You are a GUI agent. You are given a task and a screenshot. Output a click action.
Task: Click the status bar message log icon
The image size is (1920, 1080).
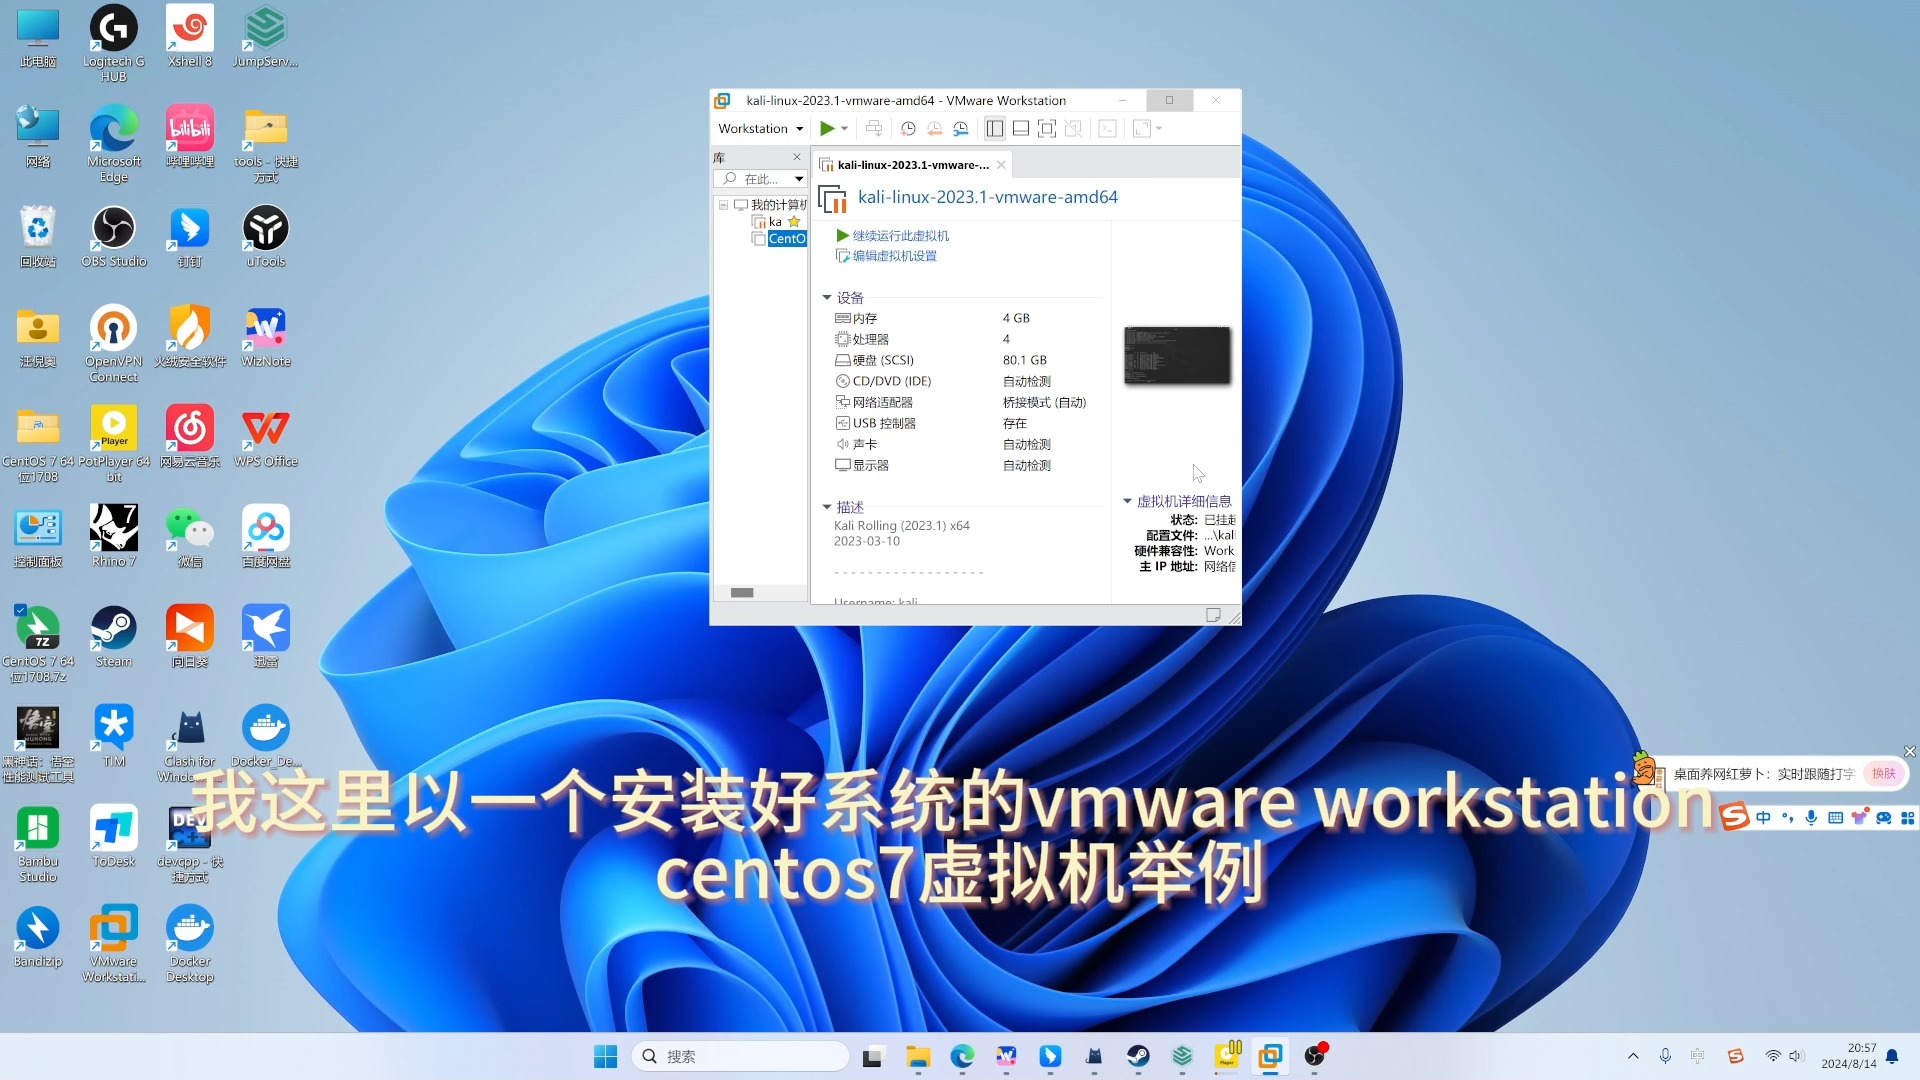(x=1213, y=616)
